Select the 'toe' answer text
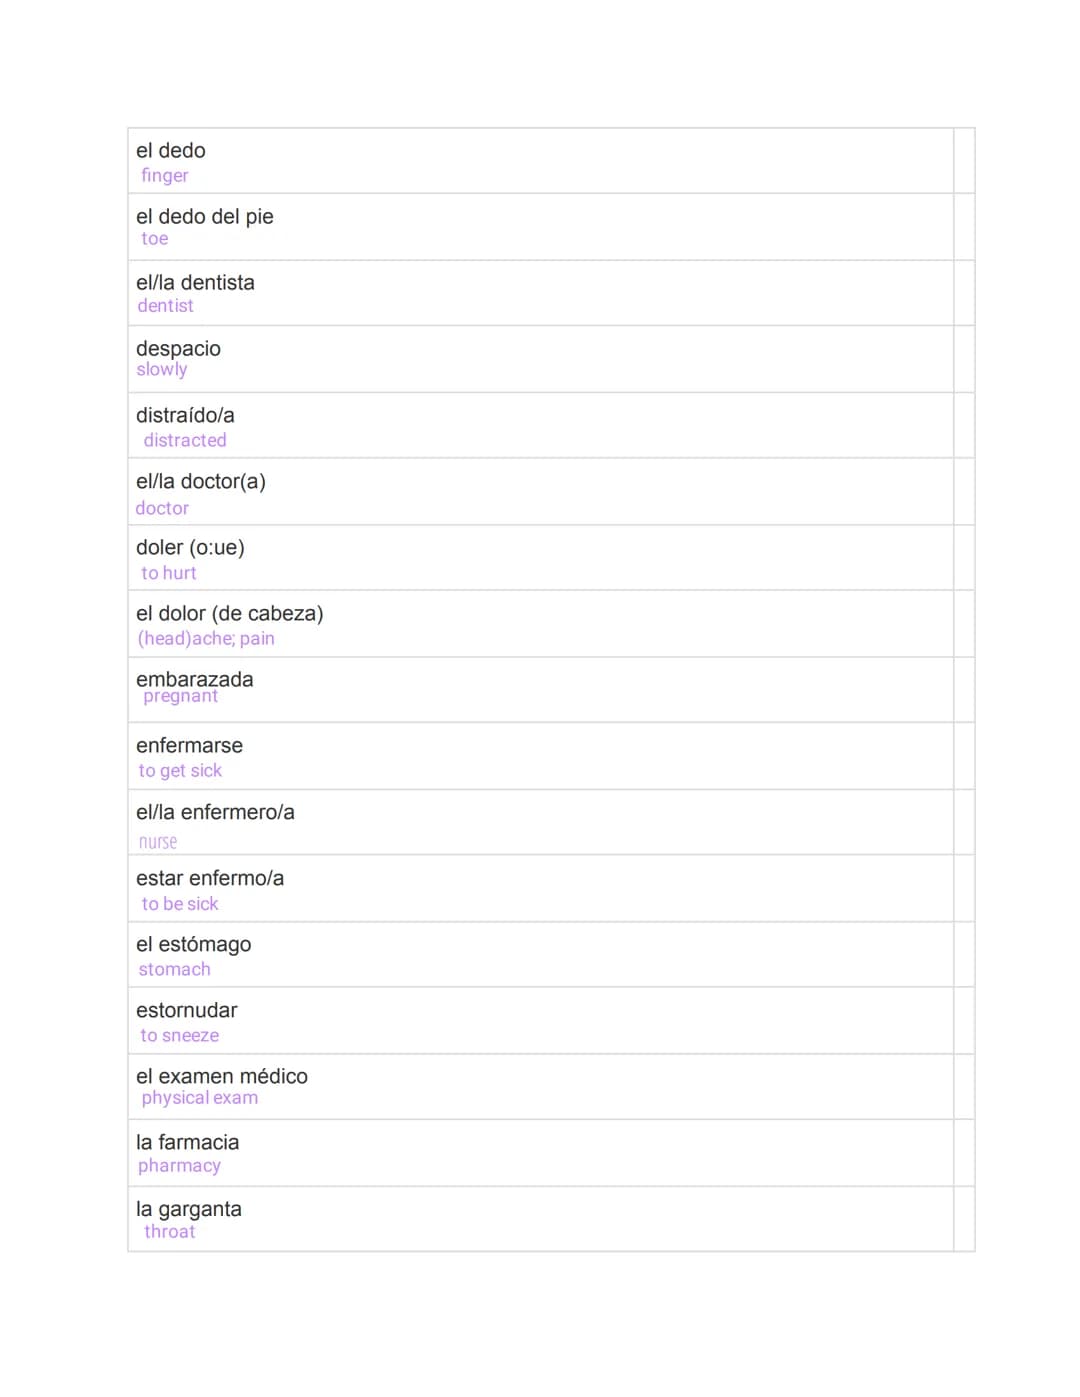 [155, 239]
